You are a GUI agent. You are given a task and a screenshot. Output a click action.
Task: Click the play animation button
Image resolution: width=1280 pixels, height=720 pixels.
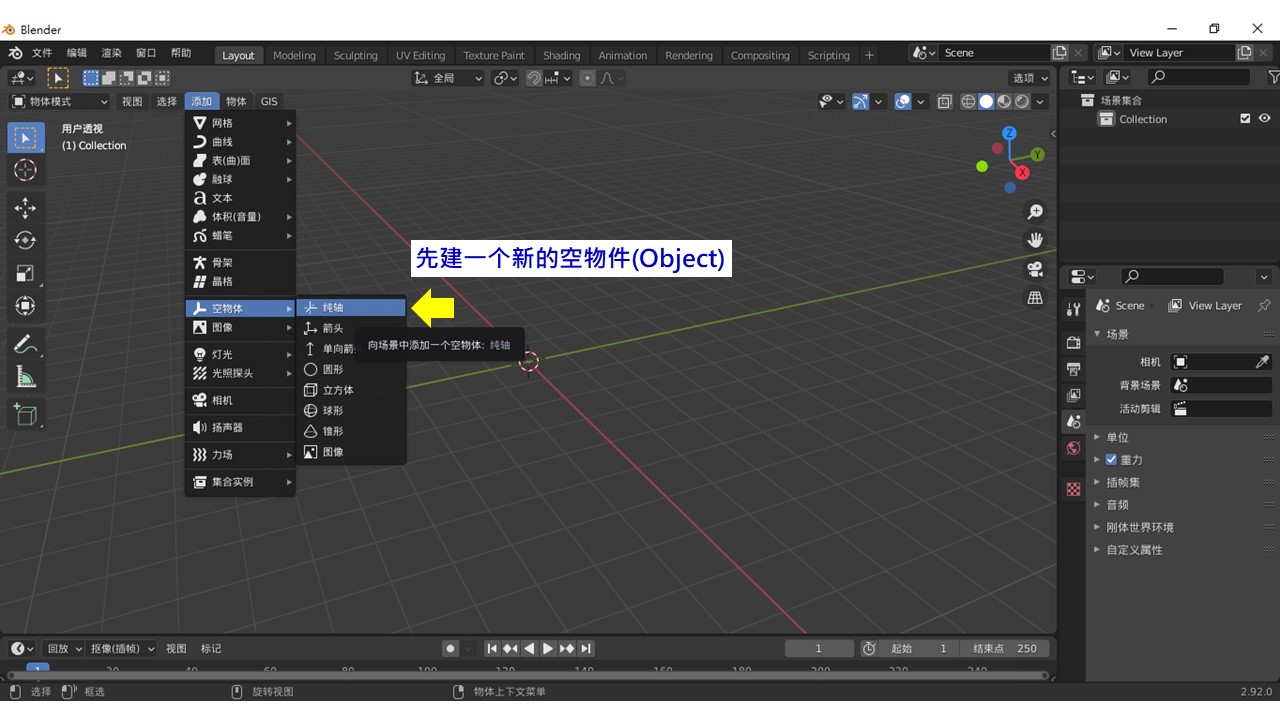pos(548,648)
